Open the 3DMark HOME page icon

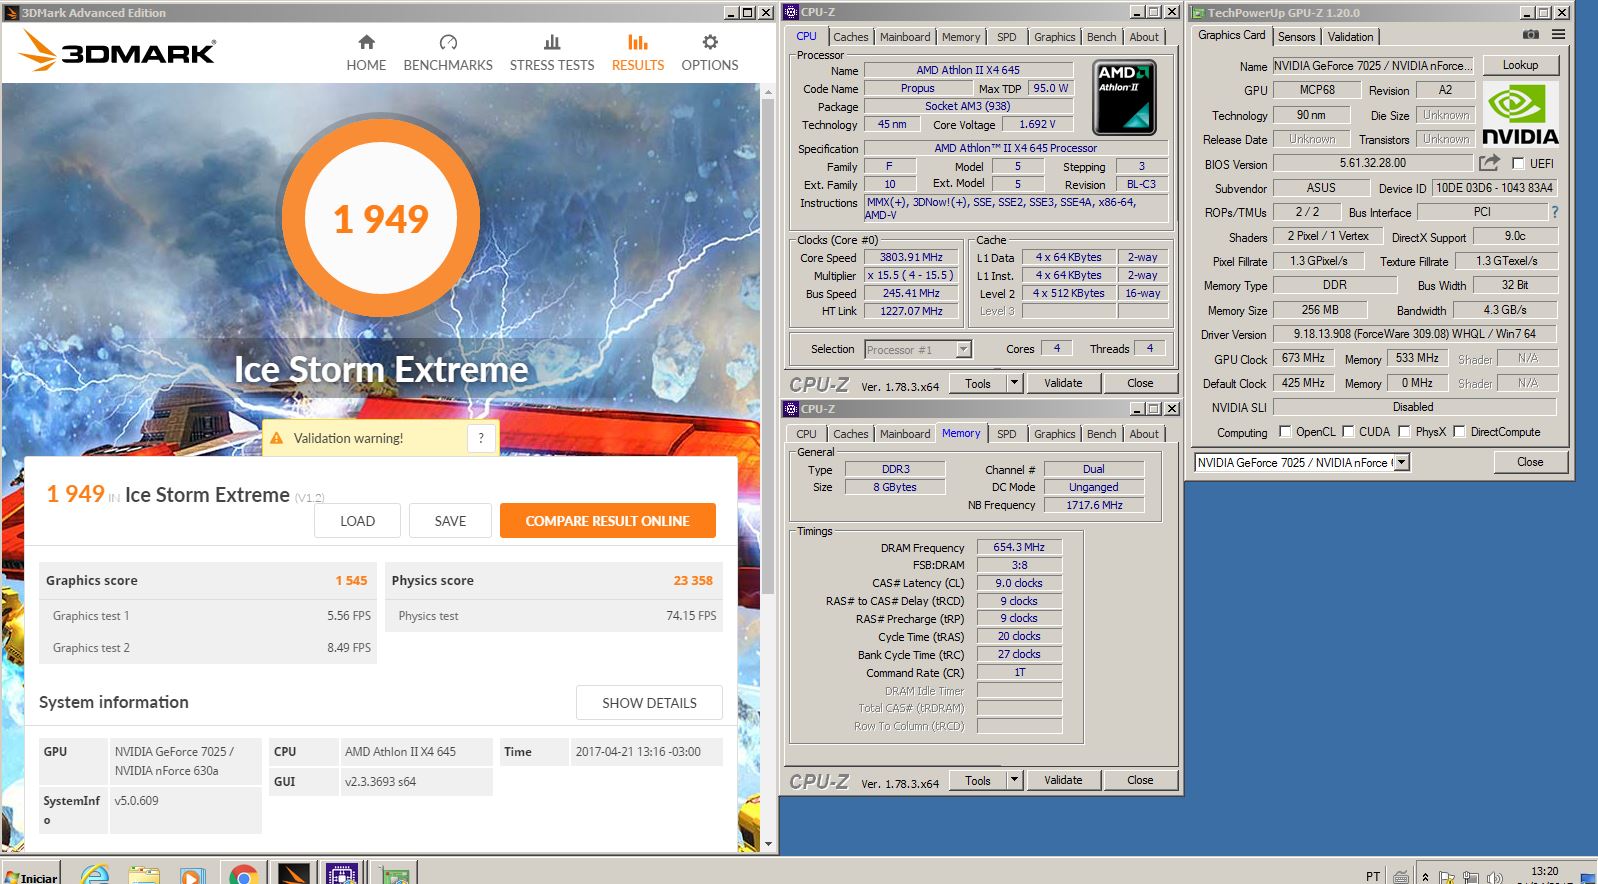coord(366,42)
